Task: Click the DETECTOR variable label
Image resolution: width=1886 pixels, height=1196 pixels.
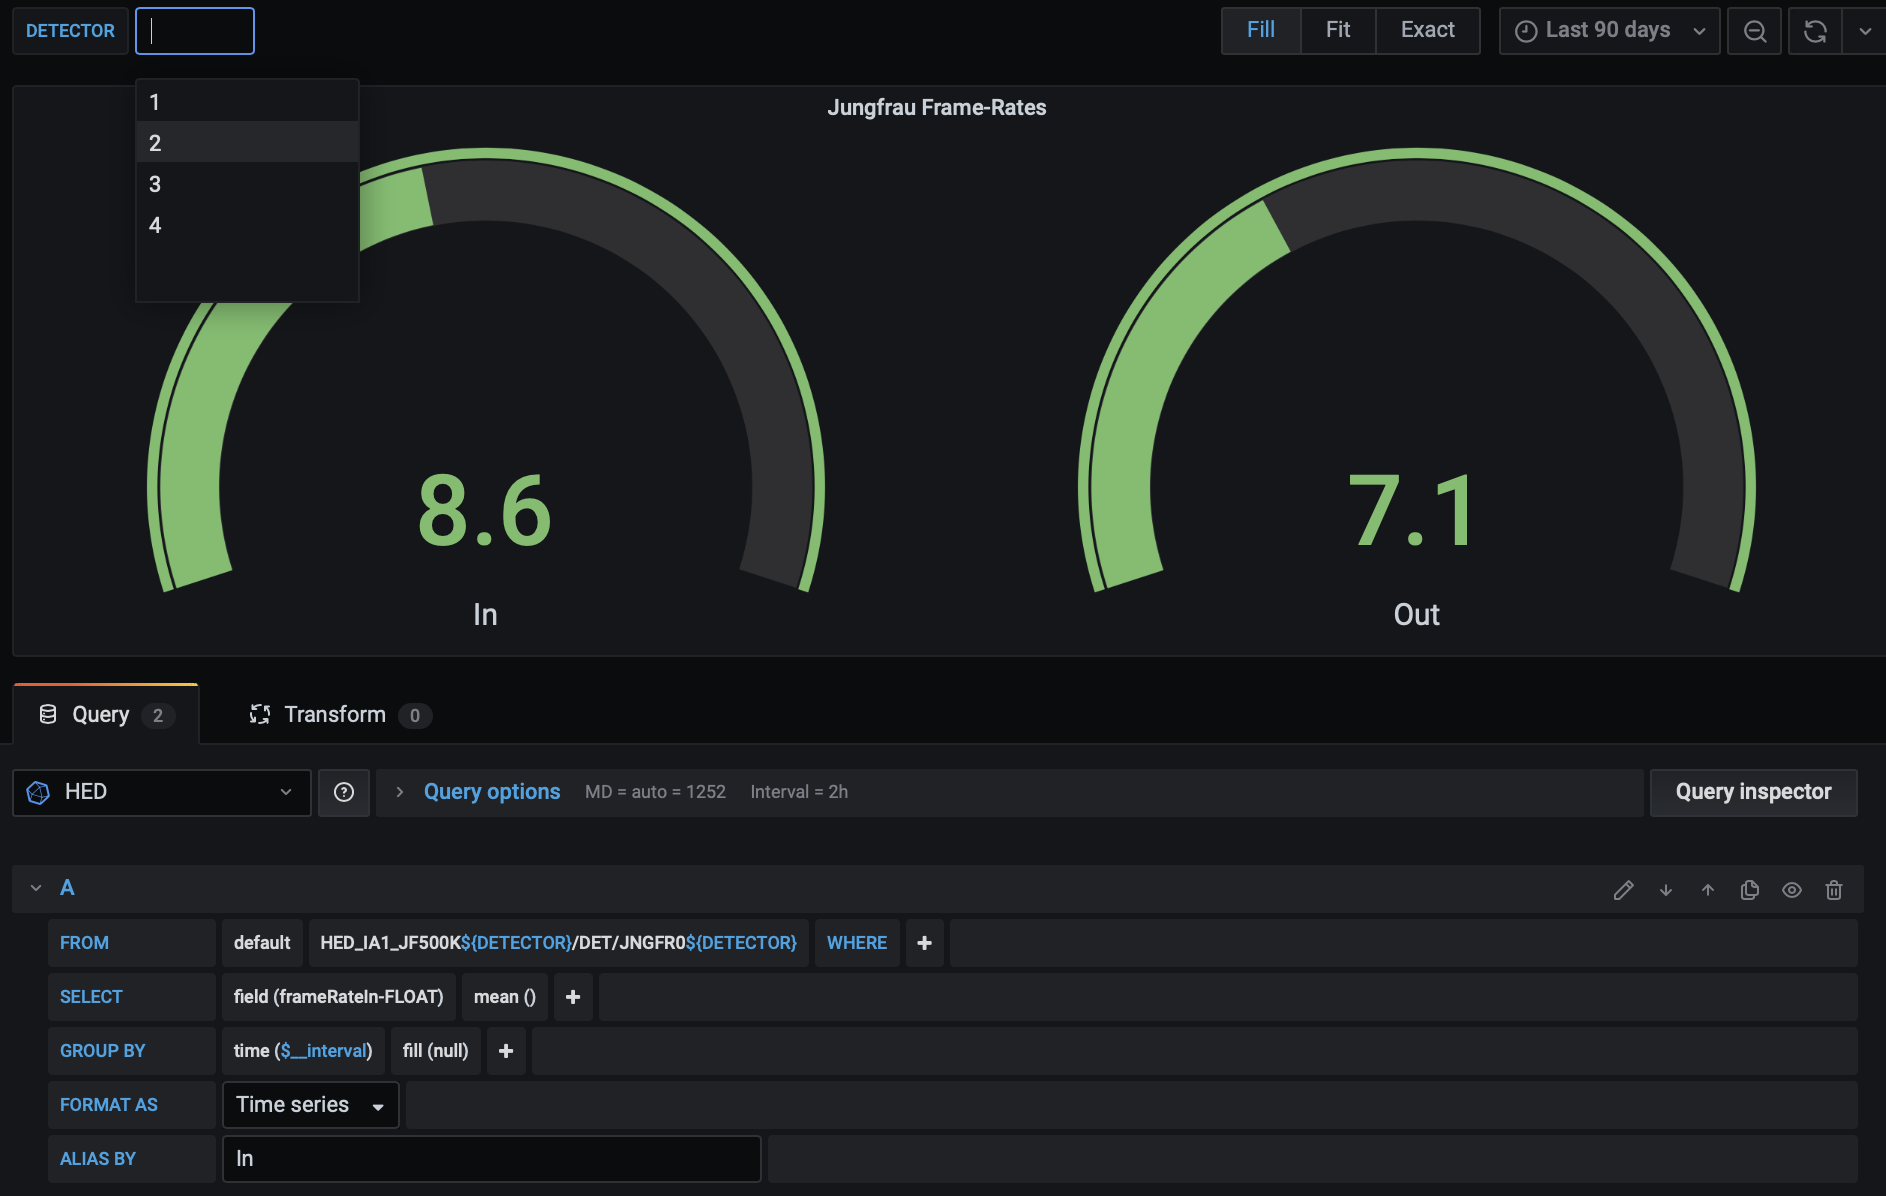Action: click(70, 31)
